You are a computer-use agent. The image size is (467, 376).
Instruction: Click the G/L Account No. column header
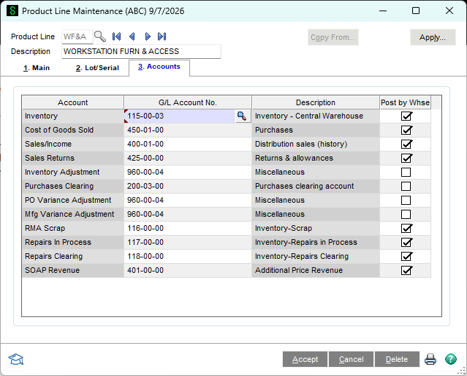click(187, 102)
